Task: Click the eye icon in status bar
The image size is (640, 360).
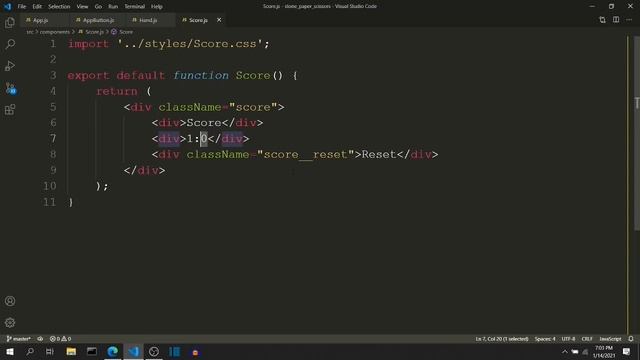Action: tap(40, 339)
